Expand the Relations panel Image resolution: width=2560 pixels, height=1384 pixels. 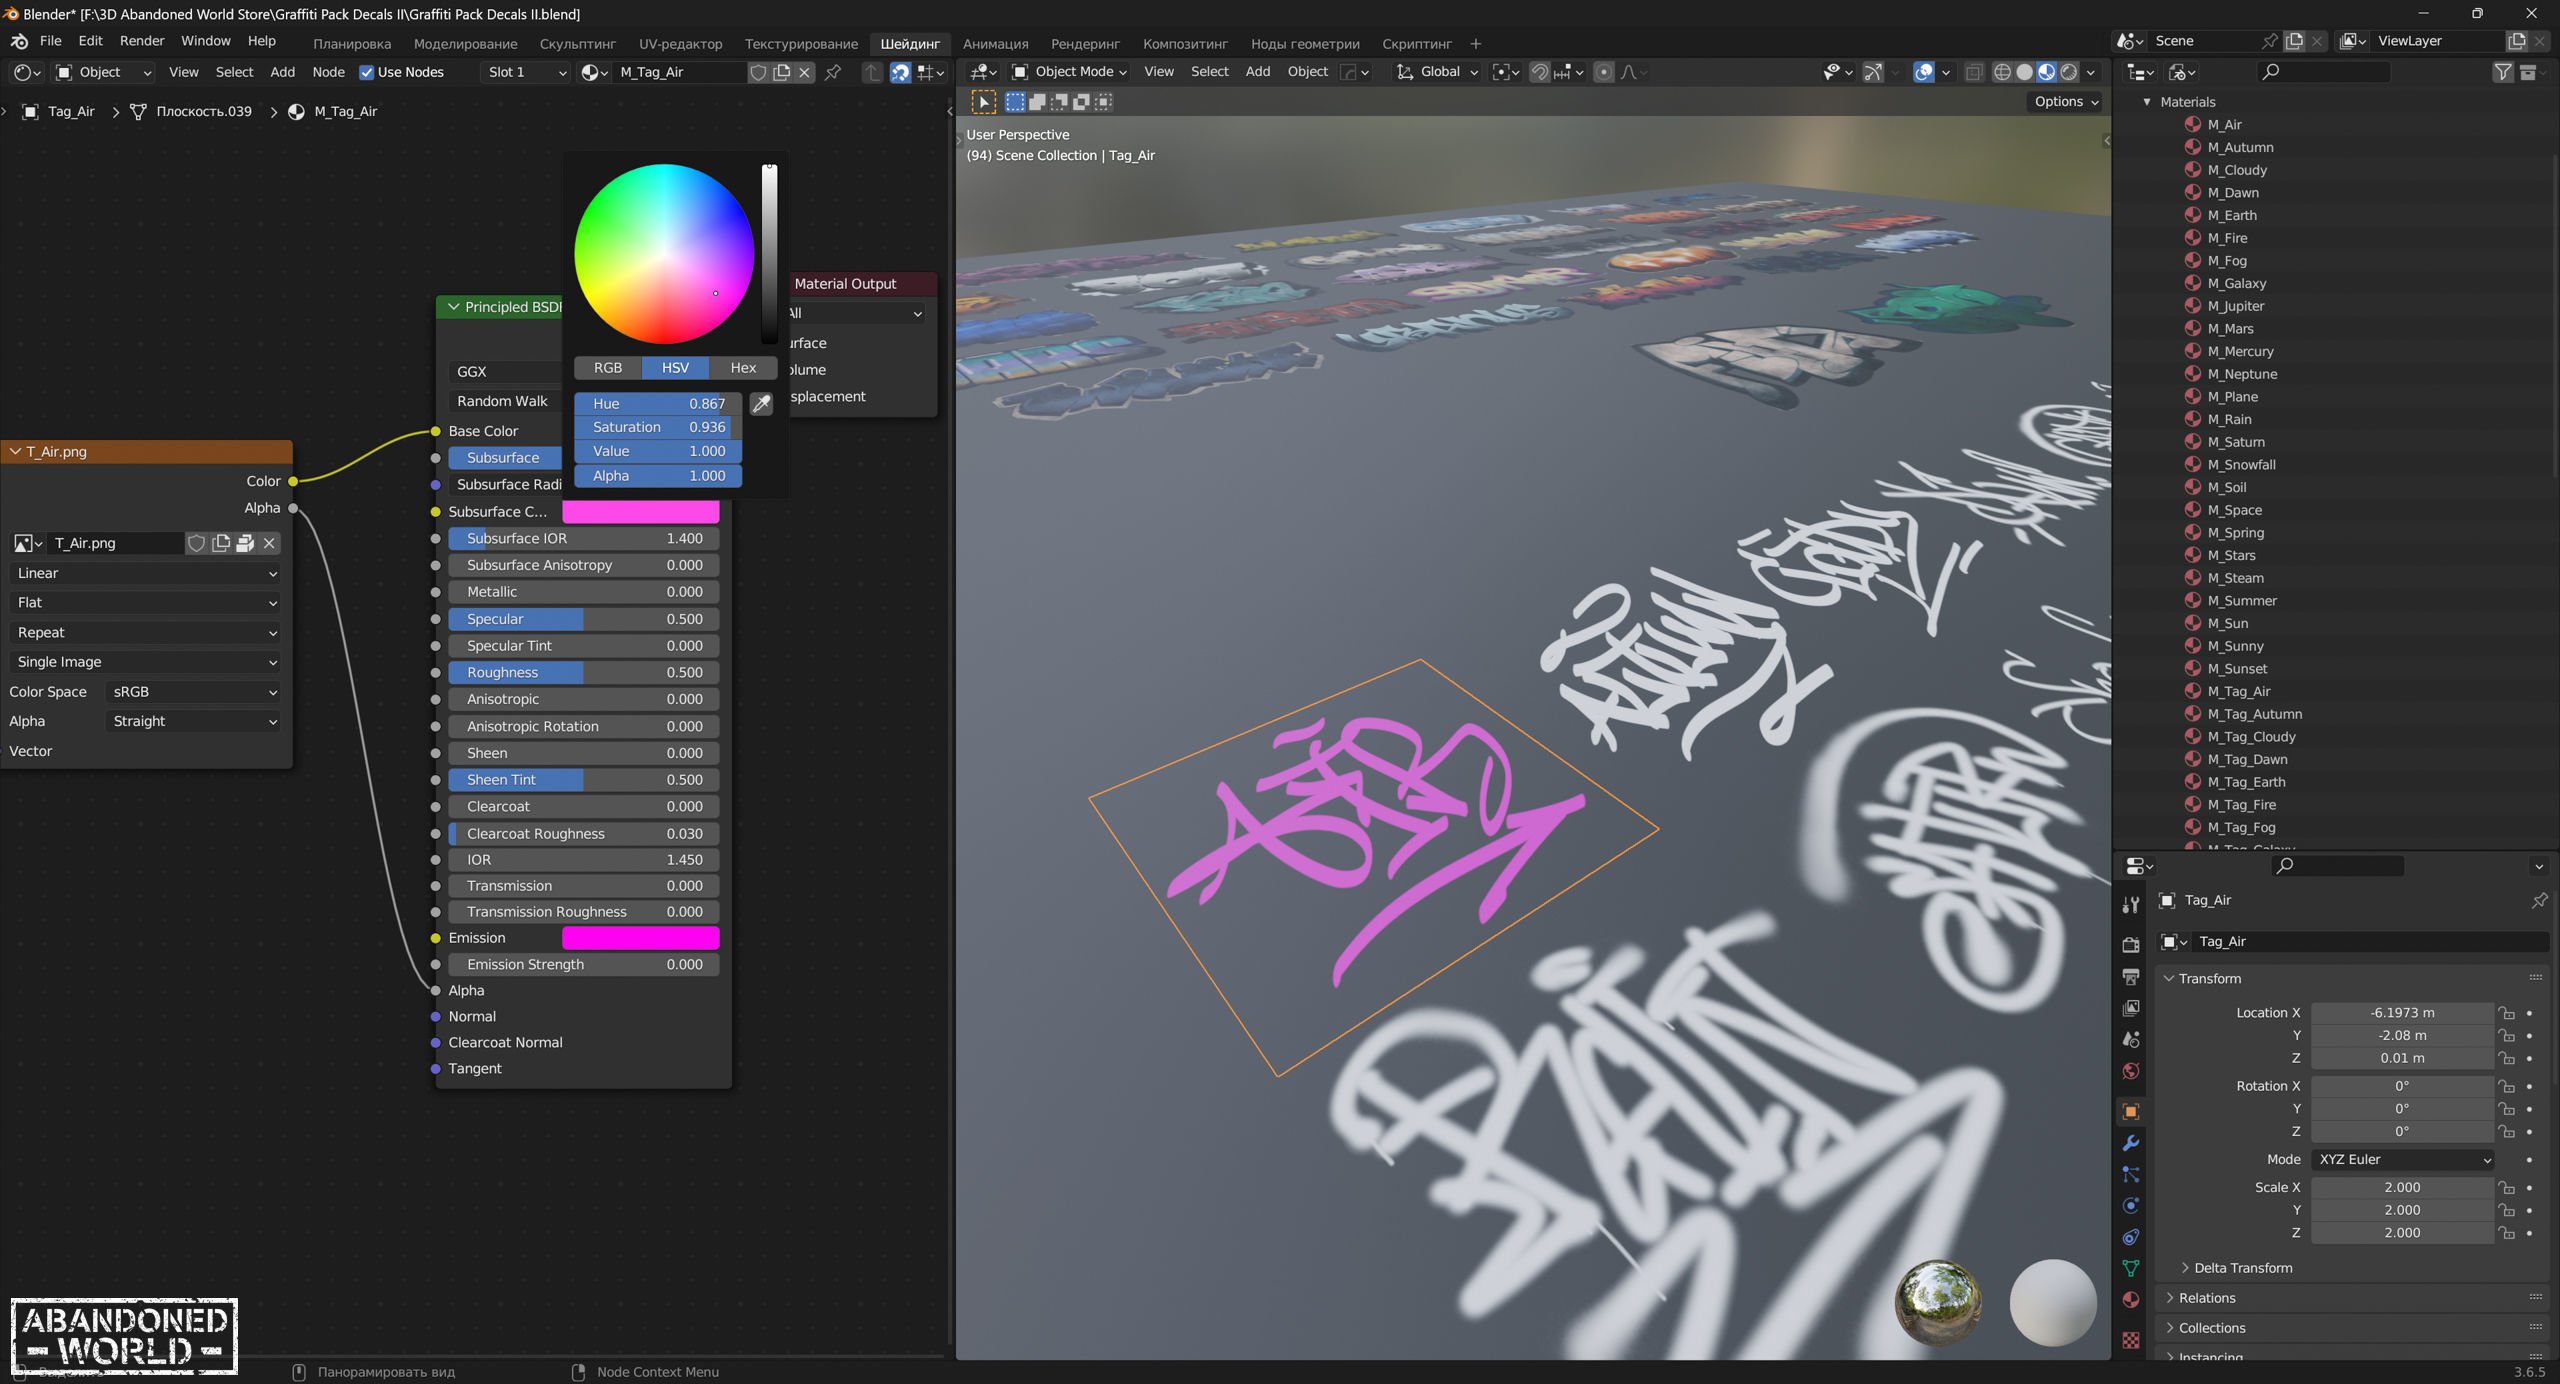[x=2207, y=1298]
